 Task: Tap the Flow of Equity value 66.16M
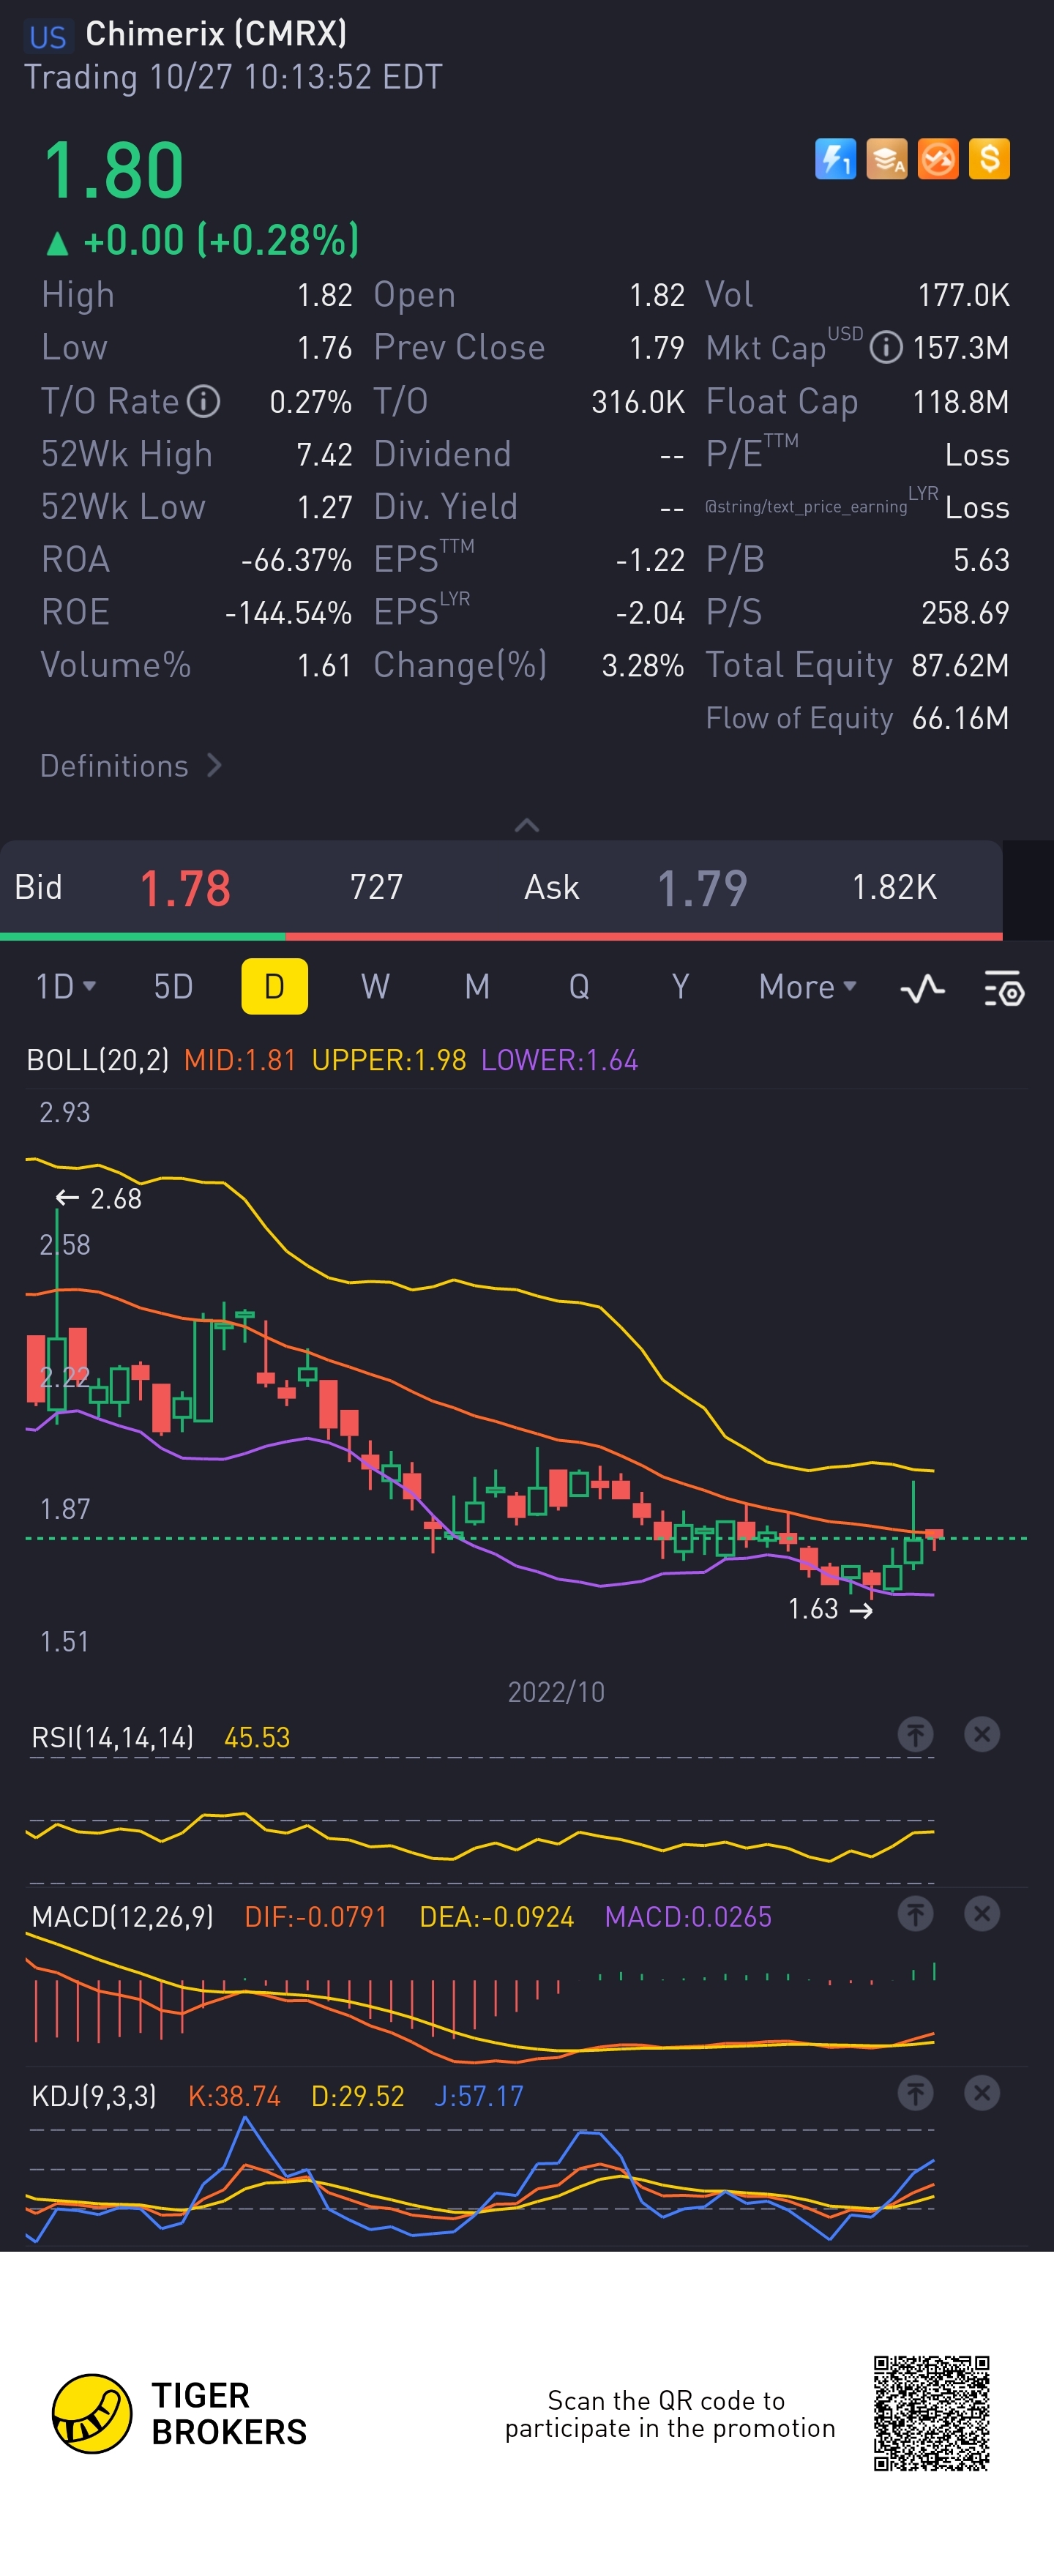coord(960,719)
